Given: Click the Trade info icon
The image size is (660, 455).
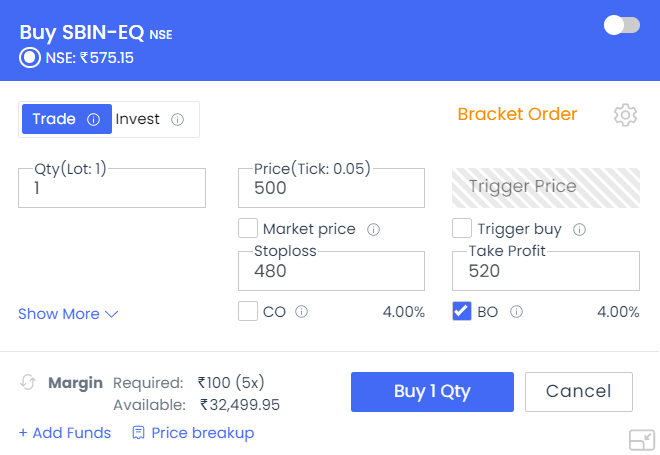Looking at the screenshot, I should coord(93,120).
